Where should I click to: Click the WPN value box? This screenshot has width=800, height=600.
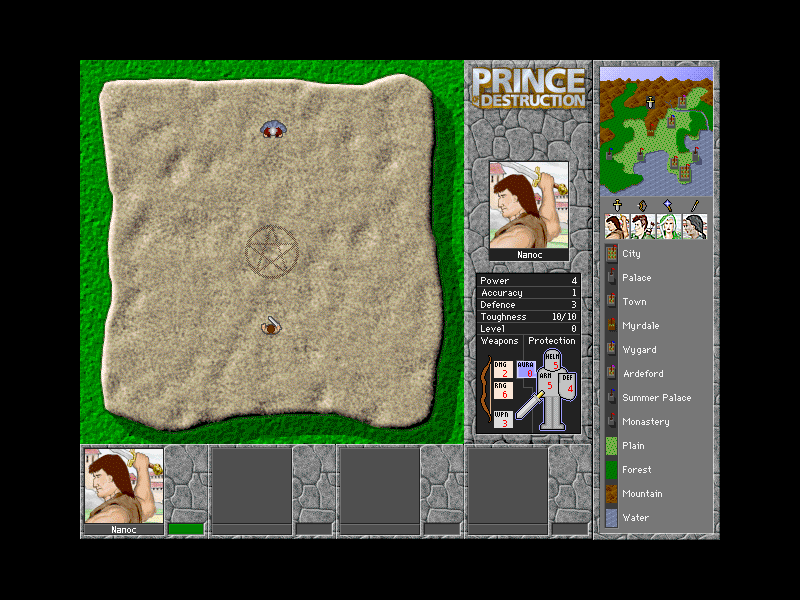(x=503, y=419)
